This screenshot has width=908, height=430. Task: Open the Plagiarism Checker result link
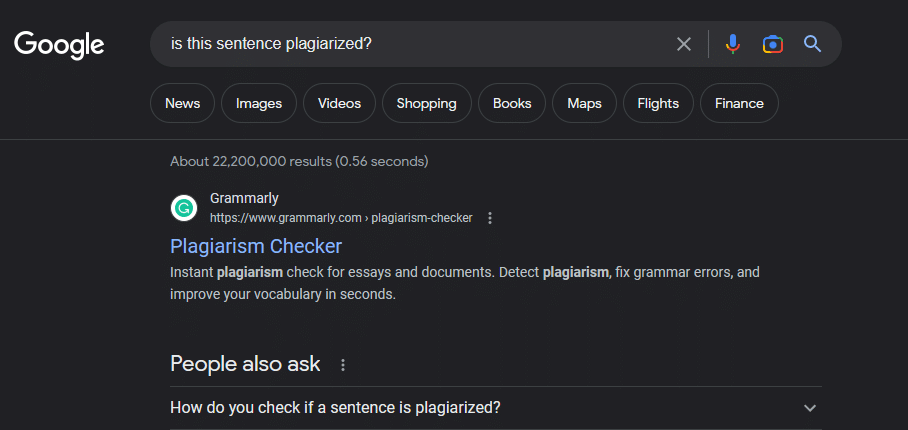click(x=256, y=246)
